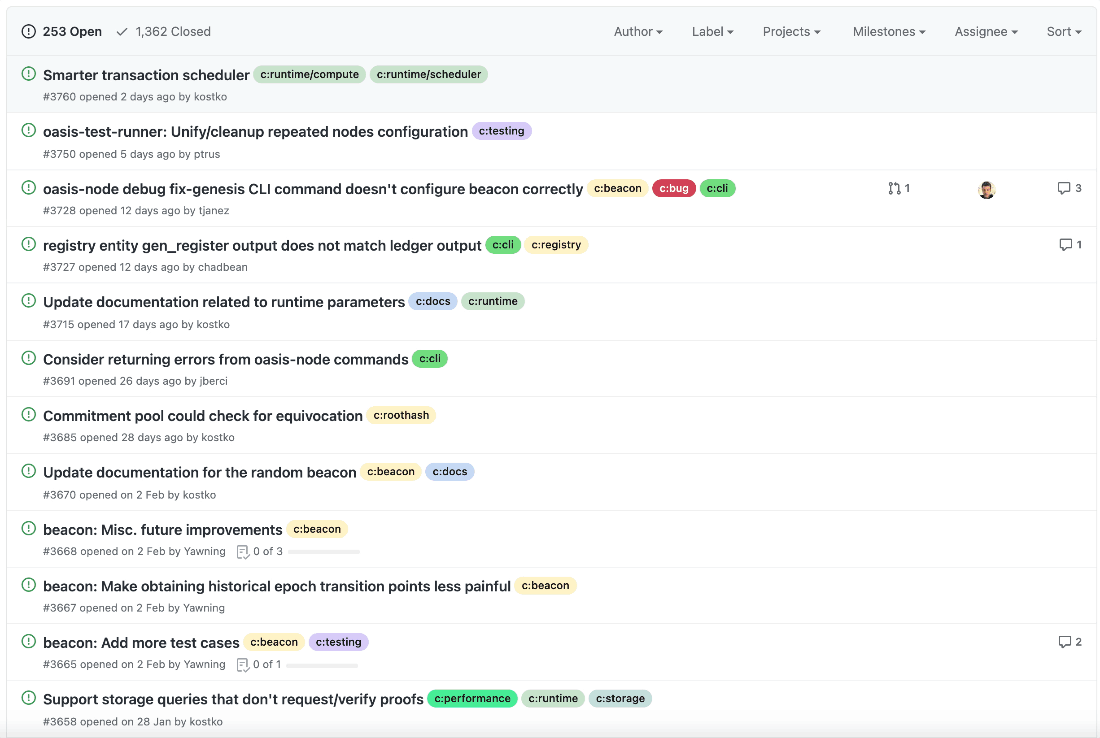Click linked pull request count 1 on #3728
Image resolution: width=1100 pixels, height=738 pixels.
coord(907,188)
